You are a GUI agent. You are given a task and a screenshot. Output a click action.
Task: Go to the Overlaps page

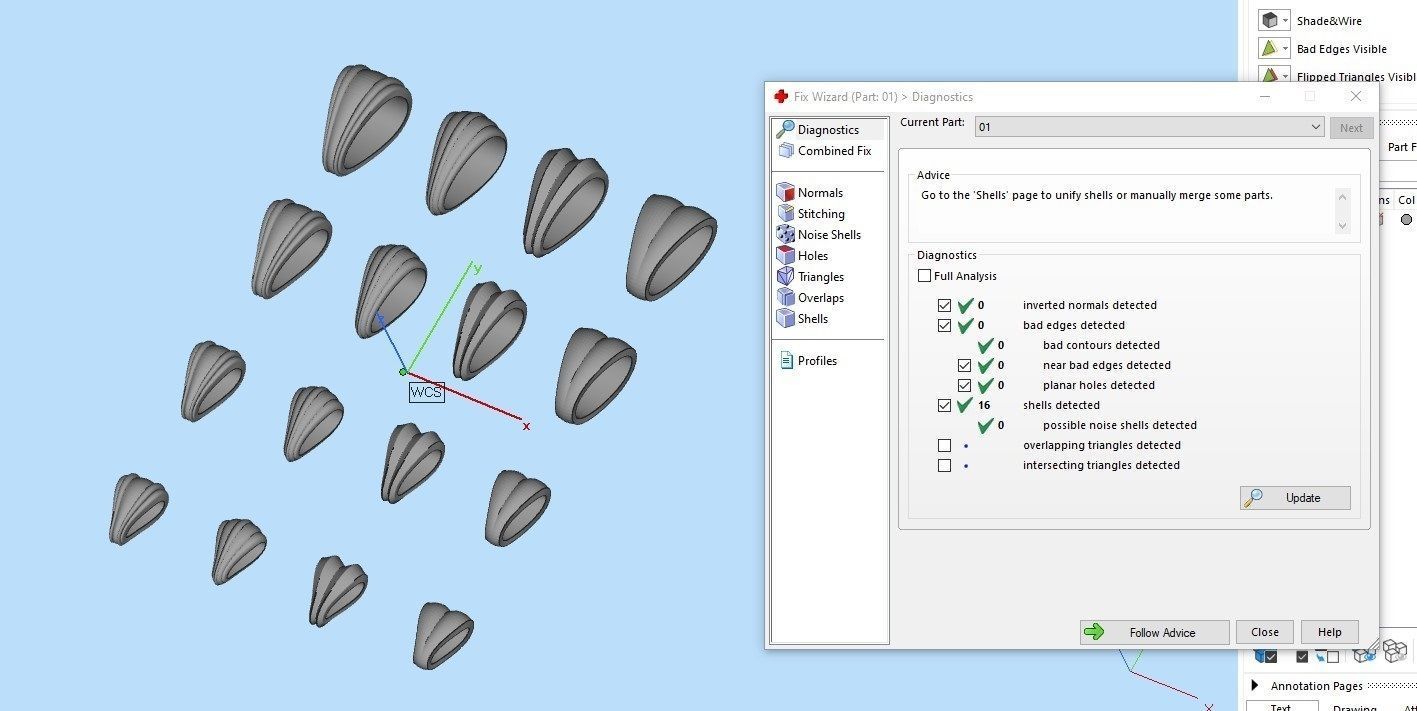pos(819,298)
